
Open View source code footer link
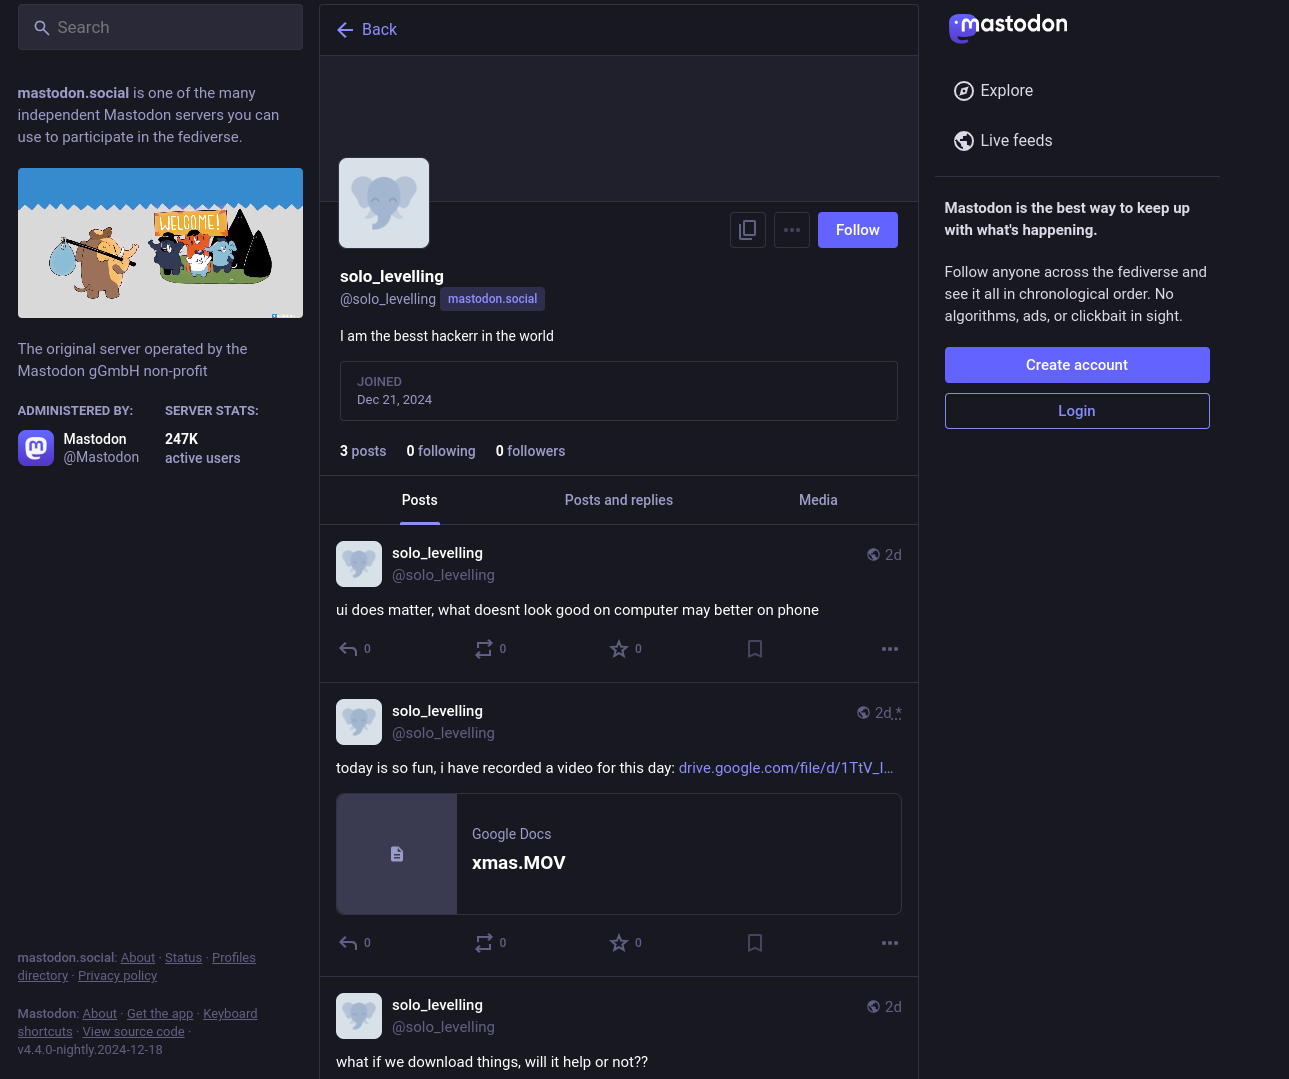[x=134, y=1032]
